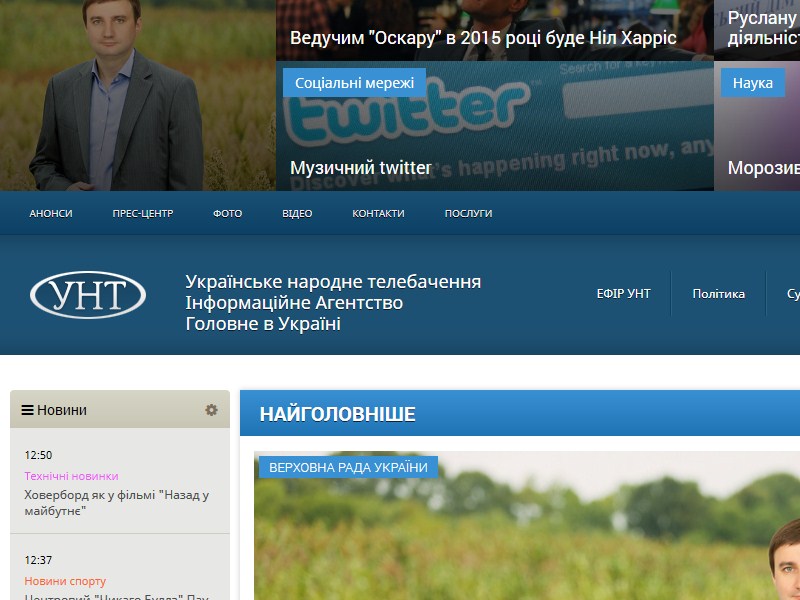800x600 pixels.
Task: Read the Oscar host Ніл Харріс headline
Action: [x=483, y=38]
